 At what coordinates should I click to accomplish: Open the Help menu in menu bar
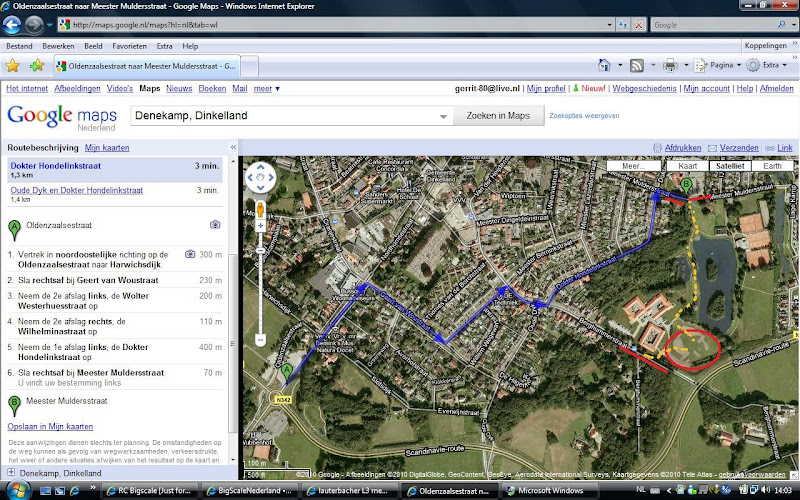[190, 46]
